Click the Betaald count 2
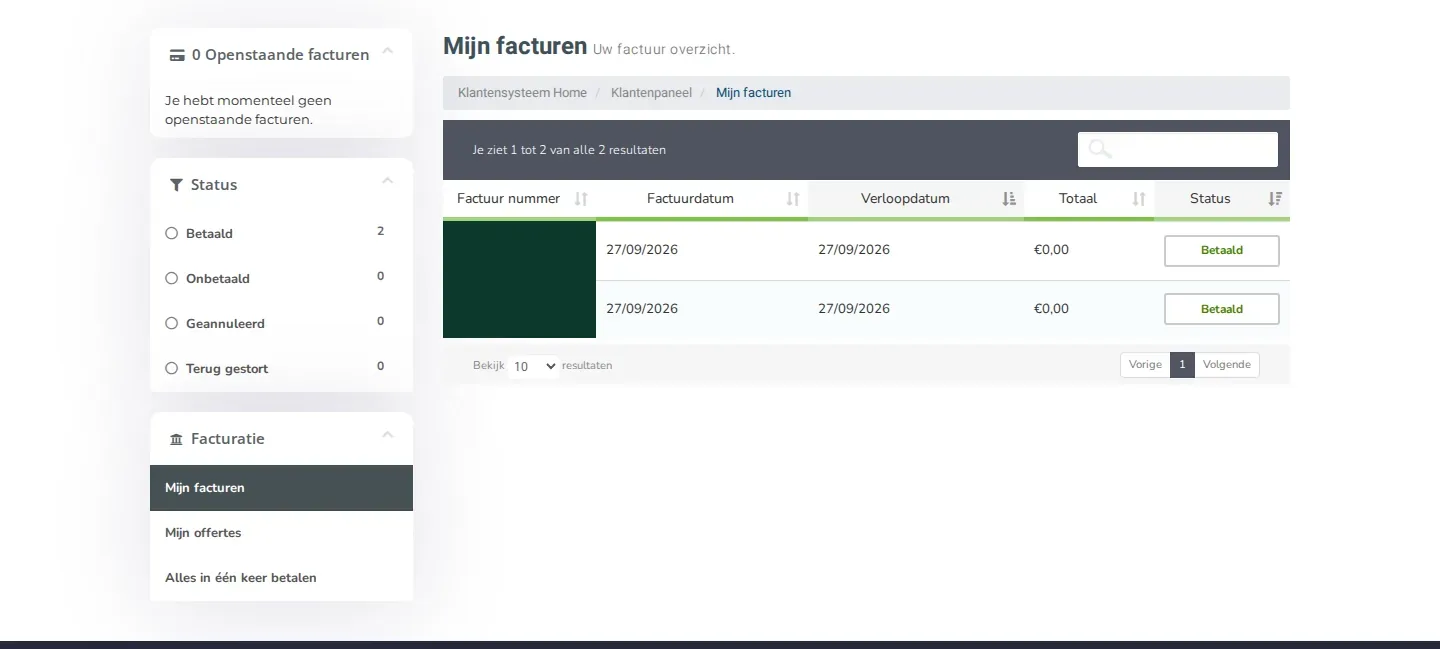 coord(380,232)
